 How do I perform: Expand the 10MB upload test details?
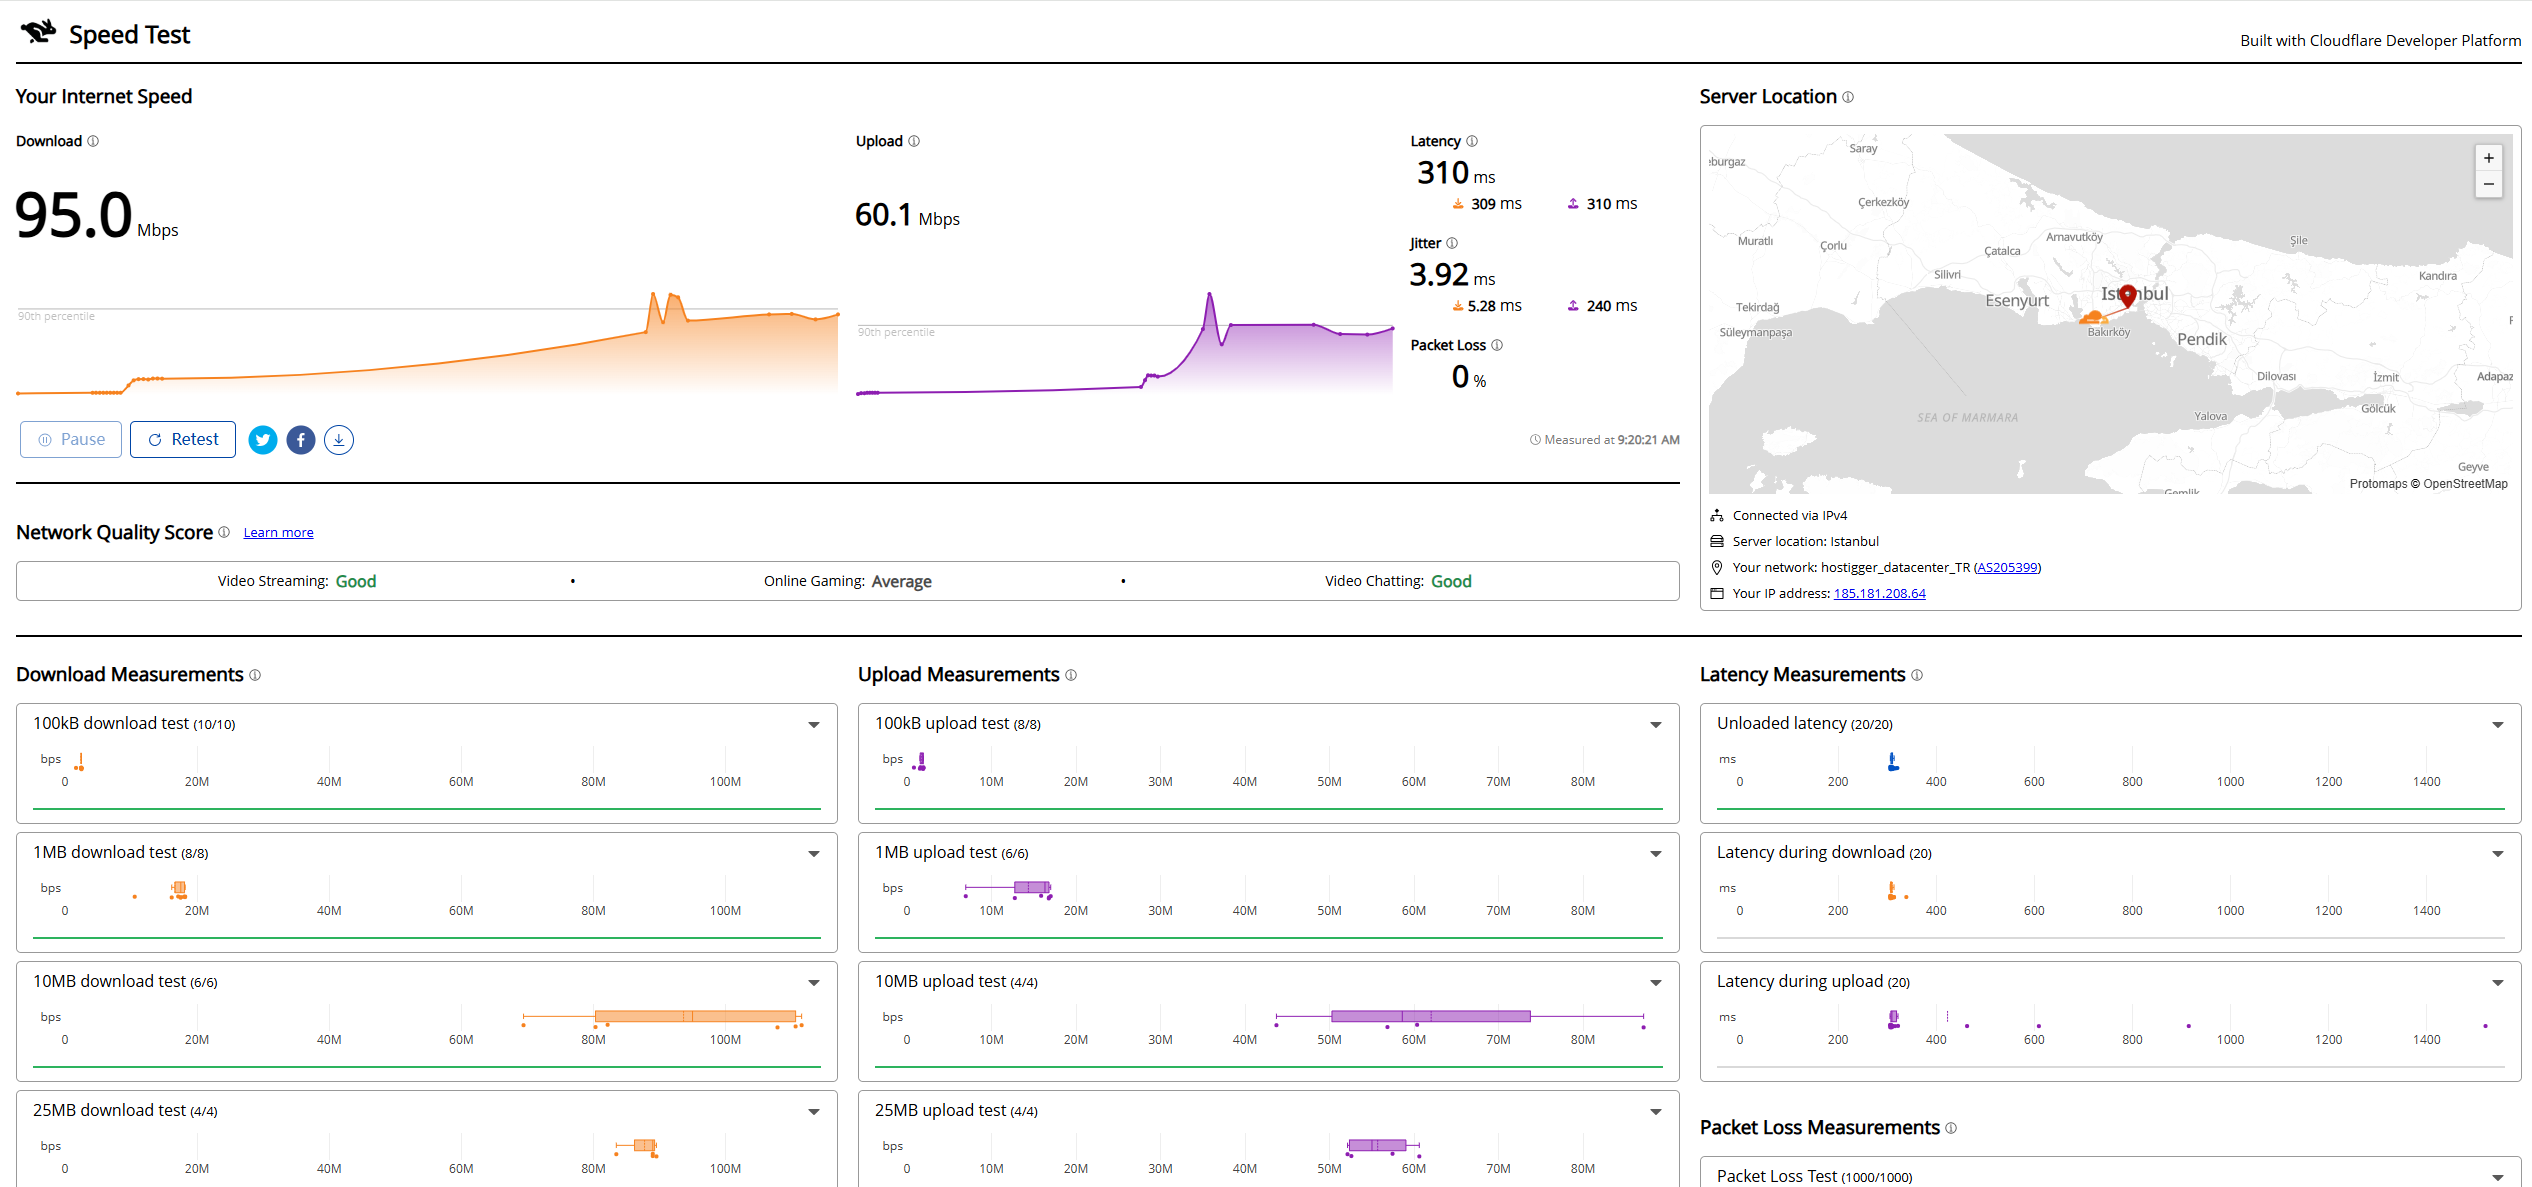click(1656, 983)
